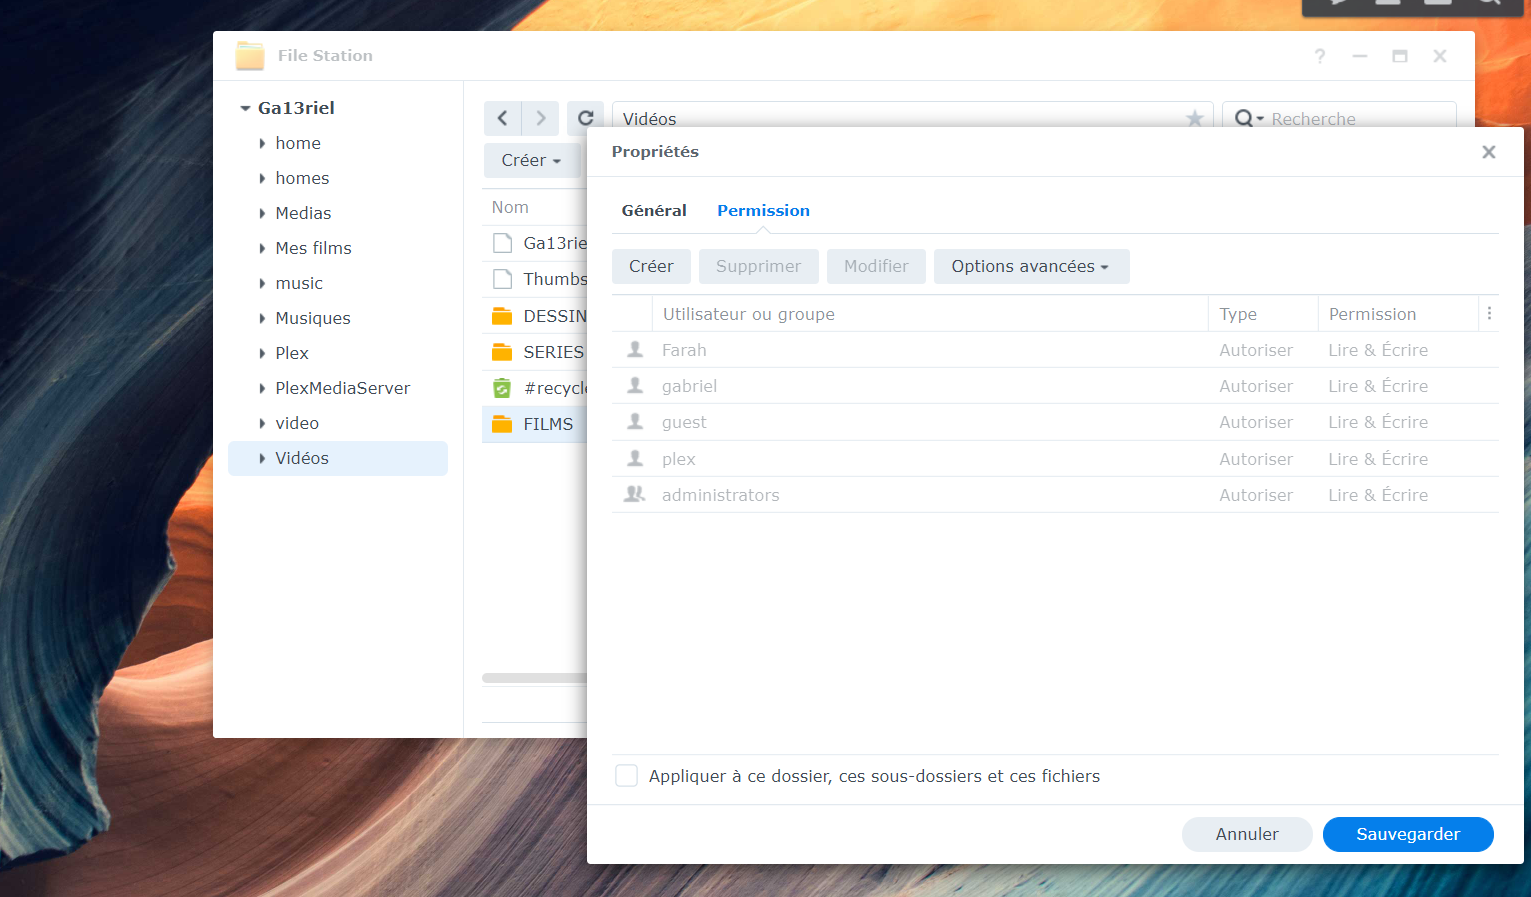
Task: Switch to the Général tab
Action: coord(654,211)
